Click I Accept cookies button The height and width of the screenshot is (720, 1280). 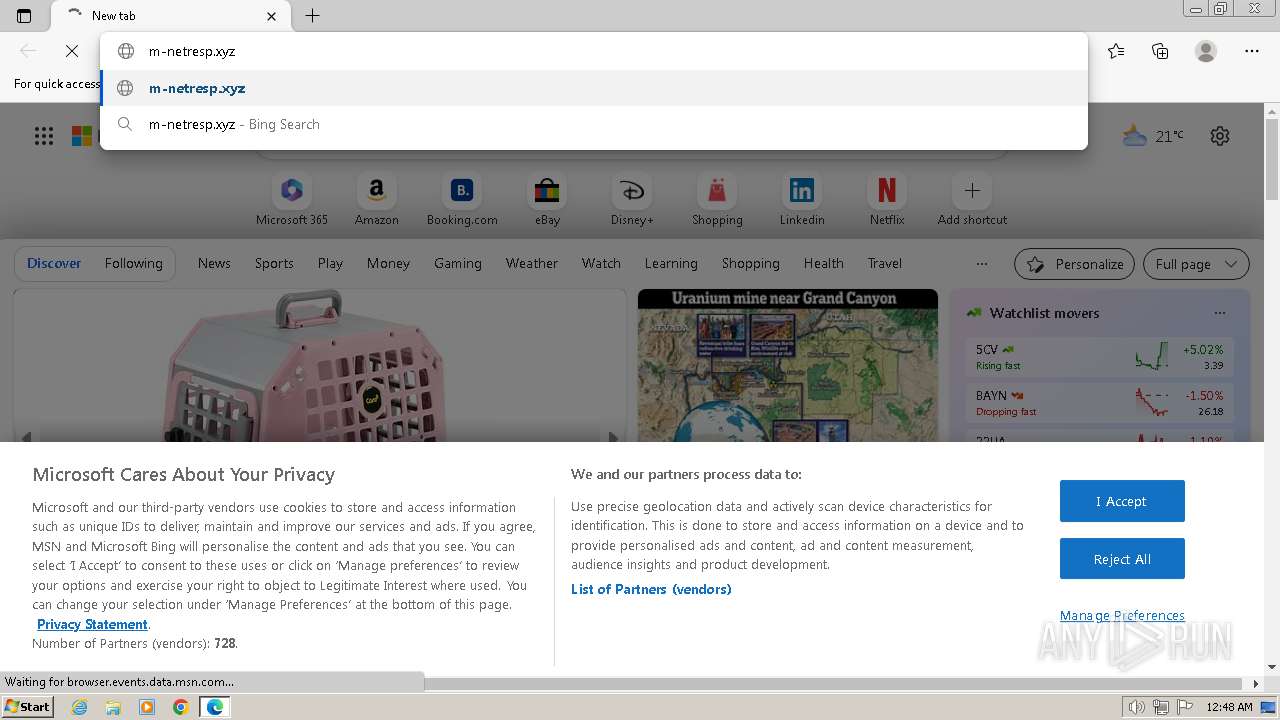(1122, 501)
